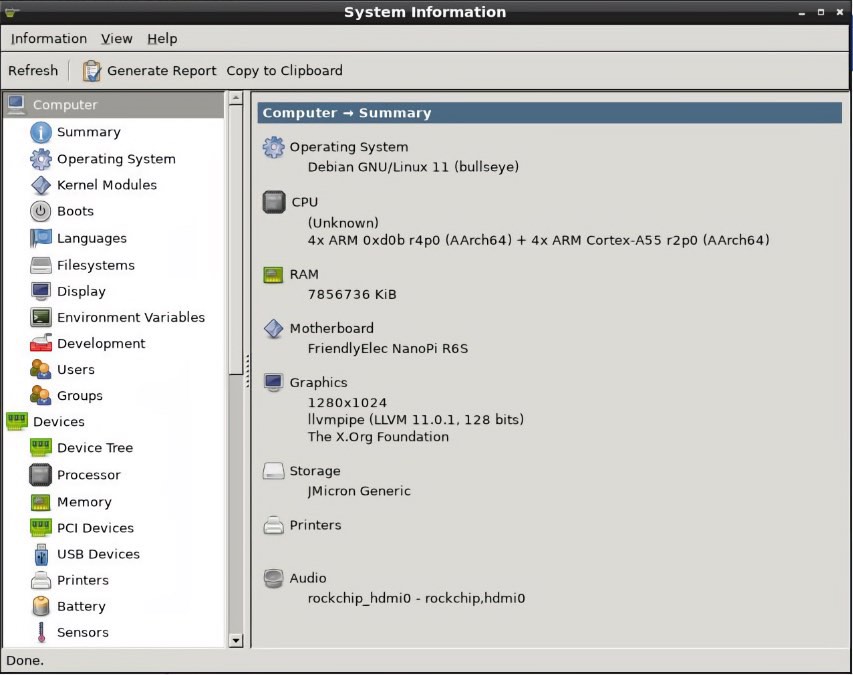Maximize the System Information window
The image size is (853, 675).
point(821,12)
